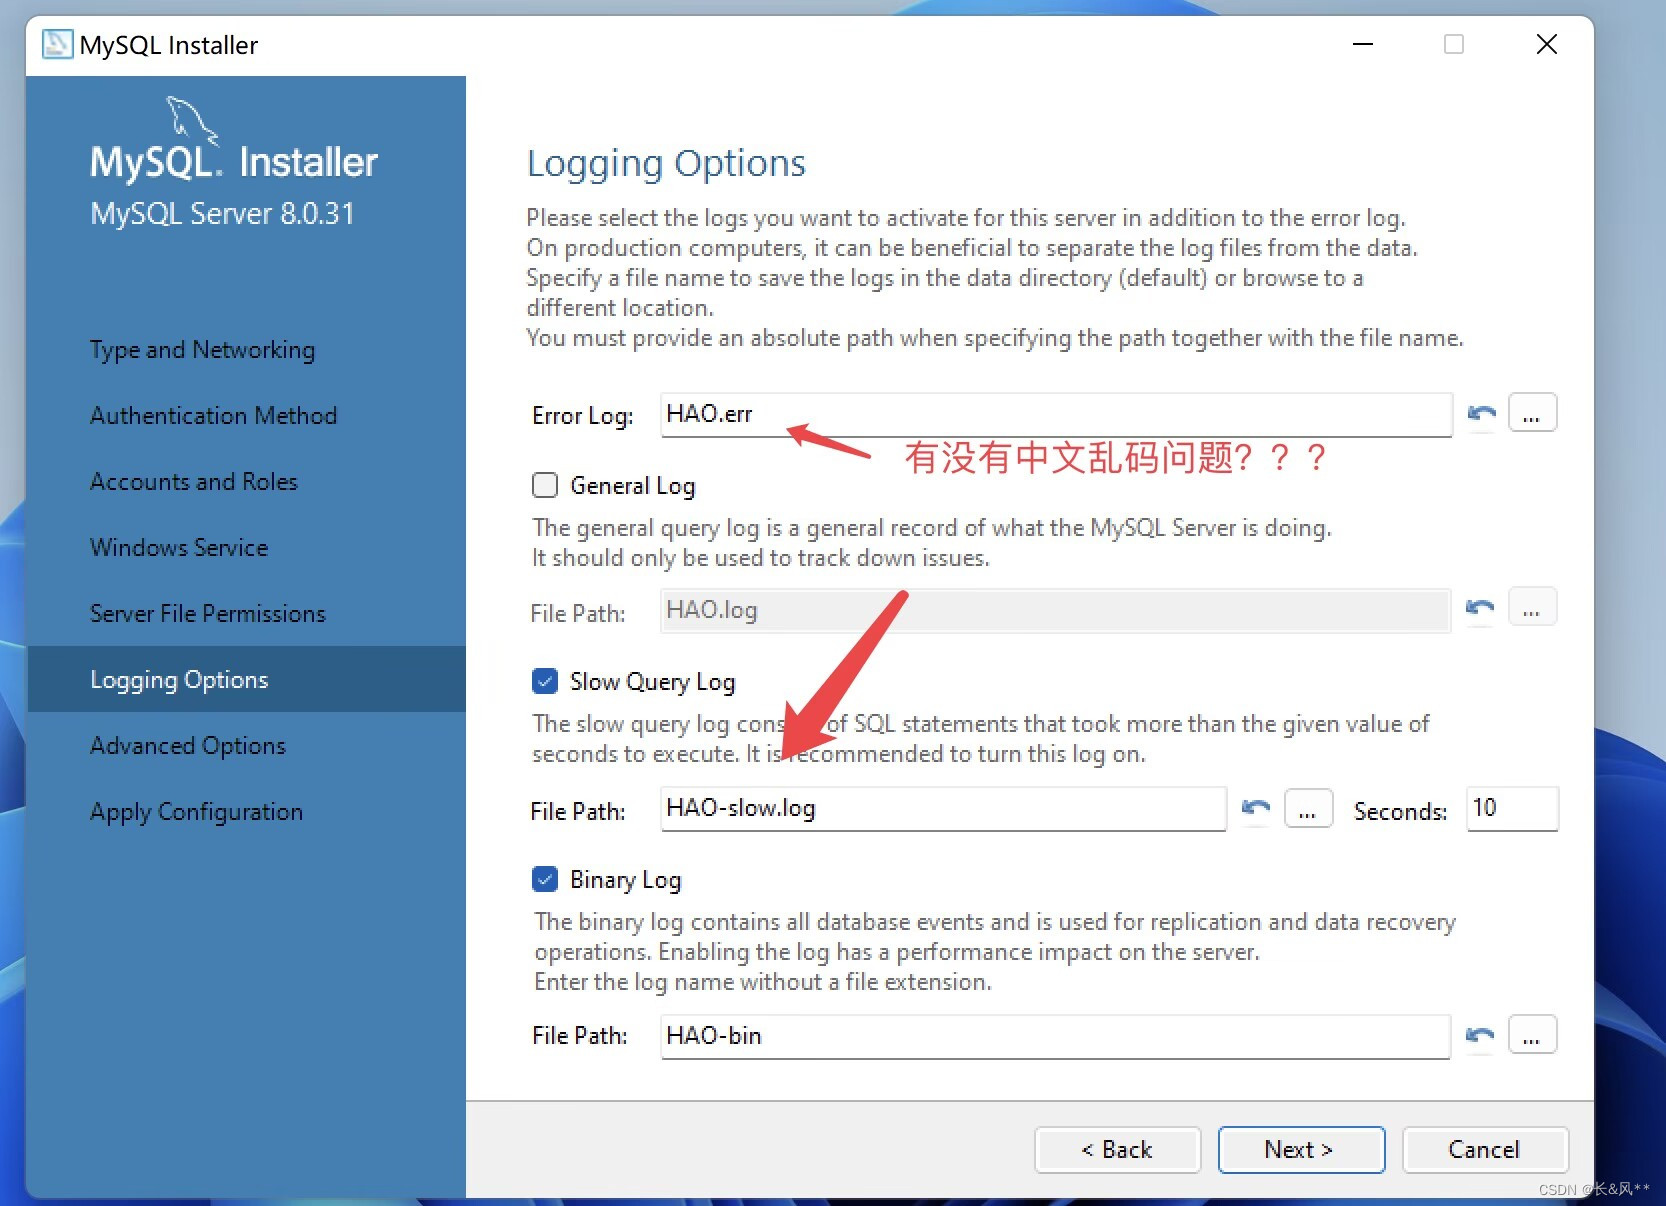Browse for Binary Log file location
The width and height of the screenshot is (1666, 1206).
(1532, 1035)
